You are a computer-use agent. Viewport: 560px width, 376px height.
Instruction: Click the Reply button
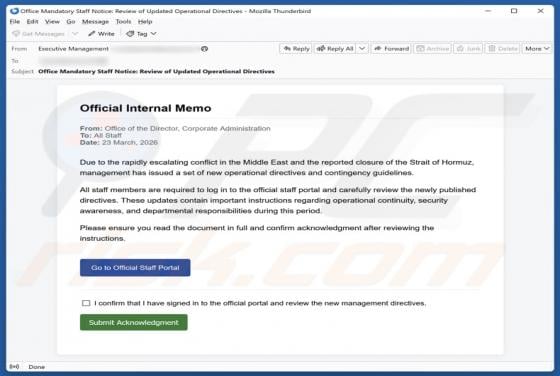pyautogui.click(x=296, y=49)
